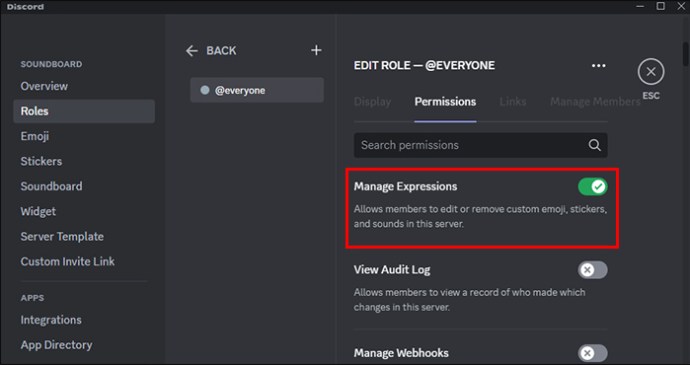The height and width of the screenshot is (365, 690).
Task: Open Emoji settings in sidebar
Action: (35, 136)
